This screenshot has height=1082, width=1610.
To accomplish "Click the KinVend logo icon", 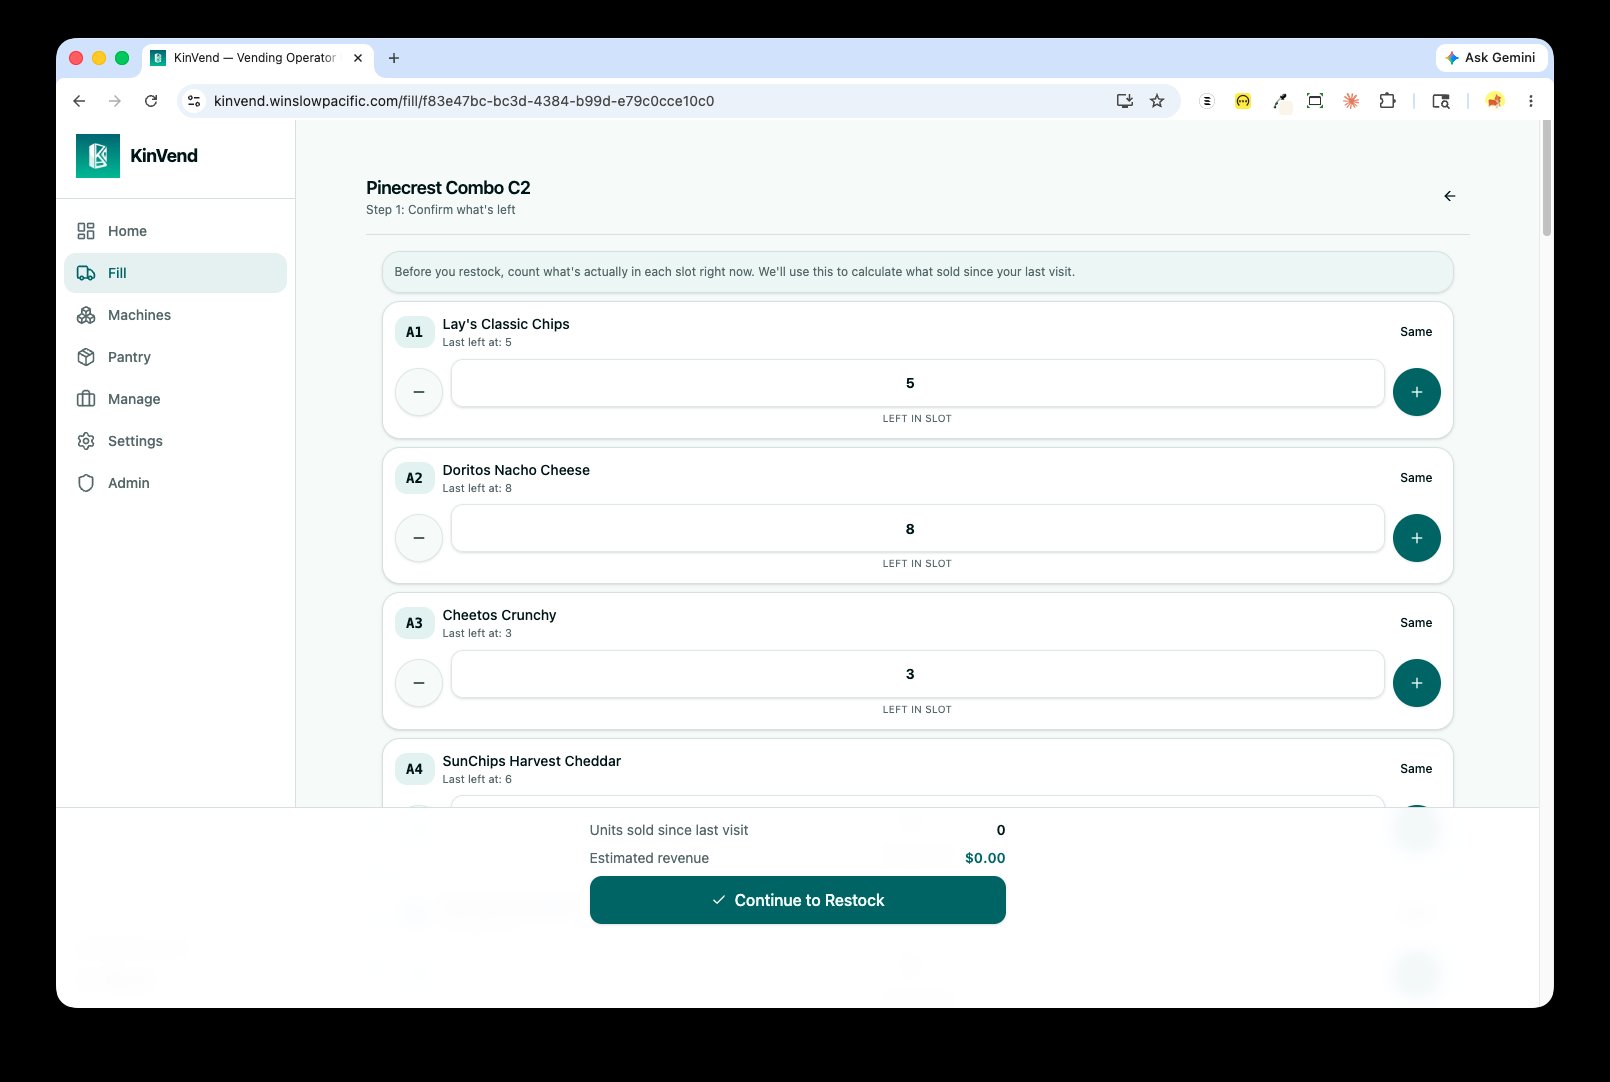I will 98,156.
